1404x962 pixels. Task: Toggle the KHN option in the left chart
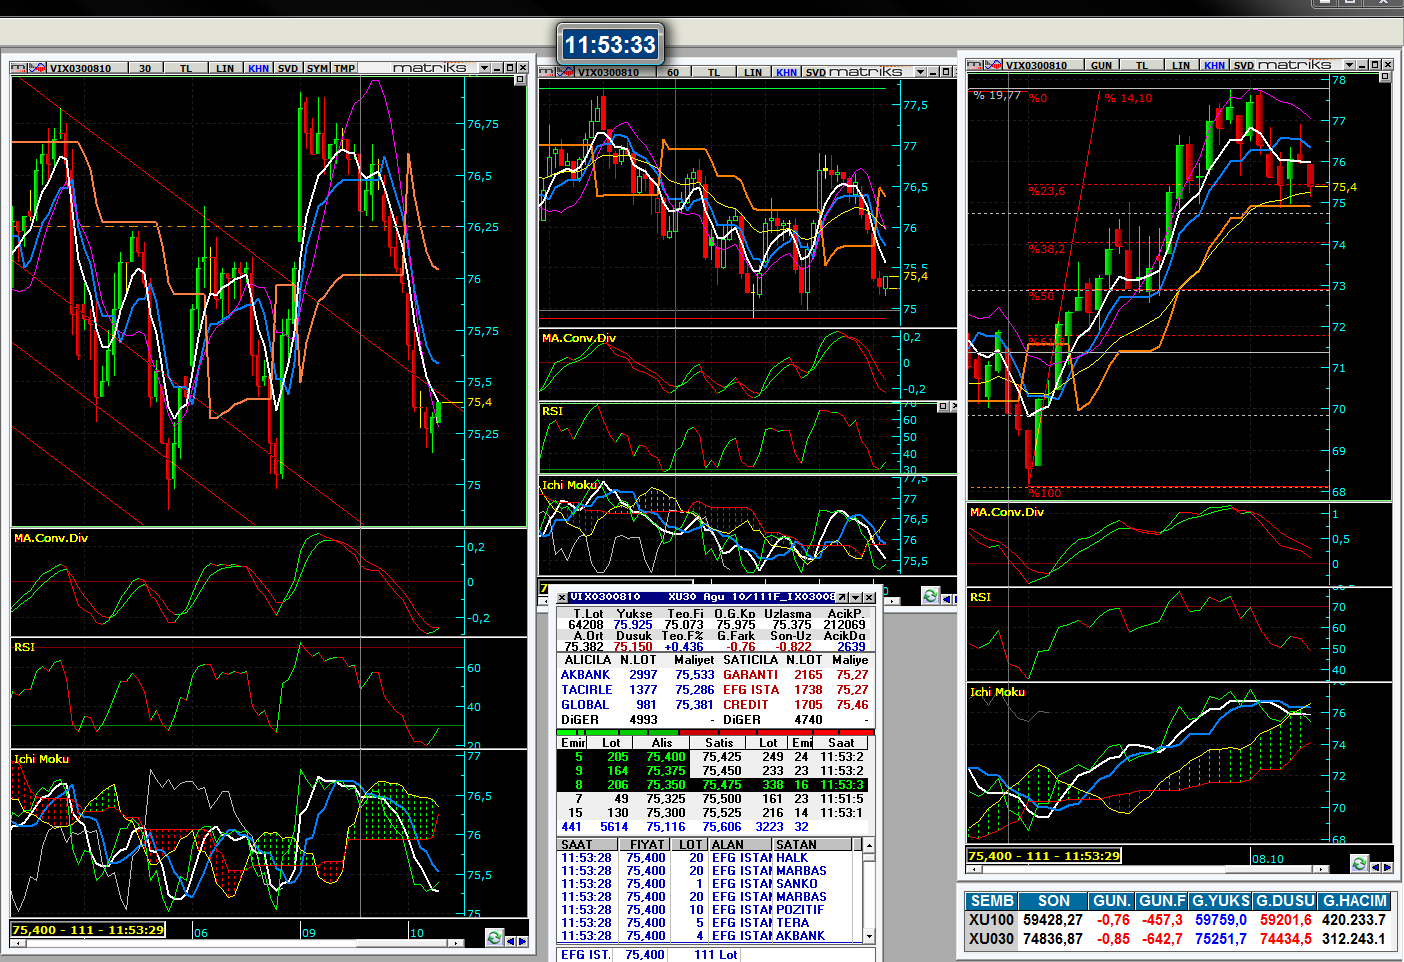(x=258, y=68)
